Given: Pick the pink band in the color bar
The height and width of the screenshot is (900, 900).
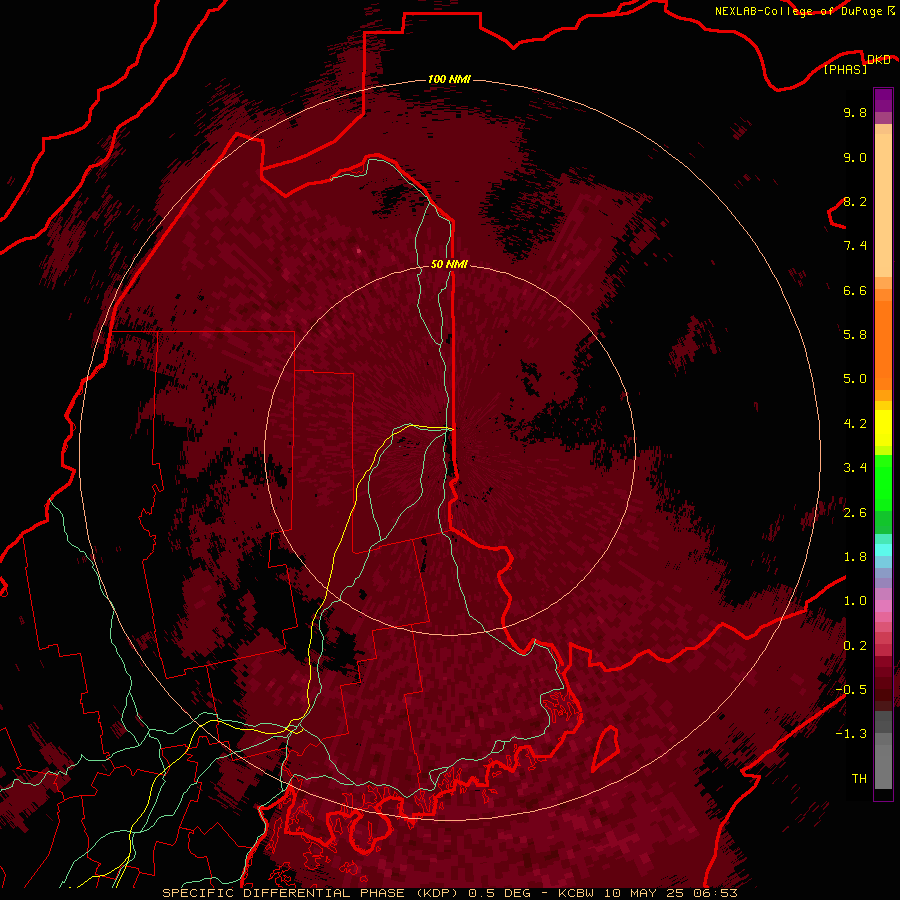Looking at the screenshot, I should click(883, 606).
